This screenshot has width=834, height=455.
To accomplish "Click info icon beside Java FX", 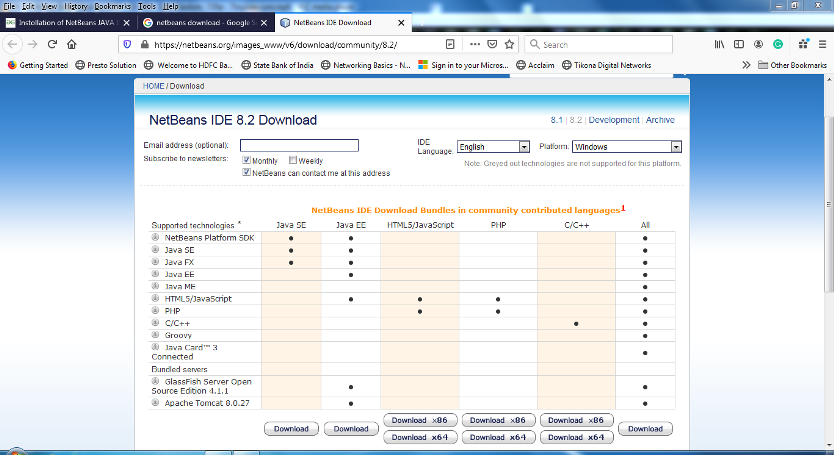I will (x=155, y=262).
